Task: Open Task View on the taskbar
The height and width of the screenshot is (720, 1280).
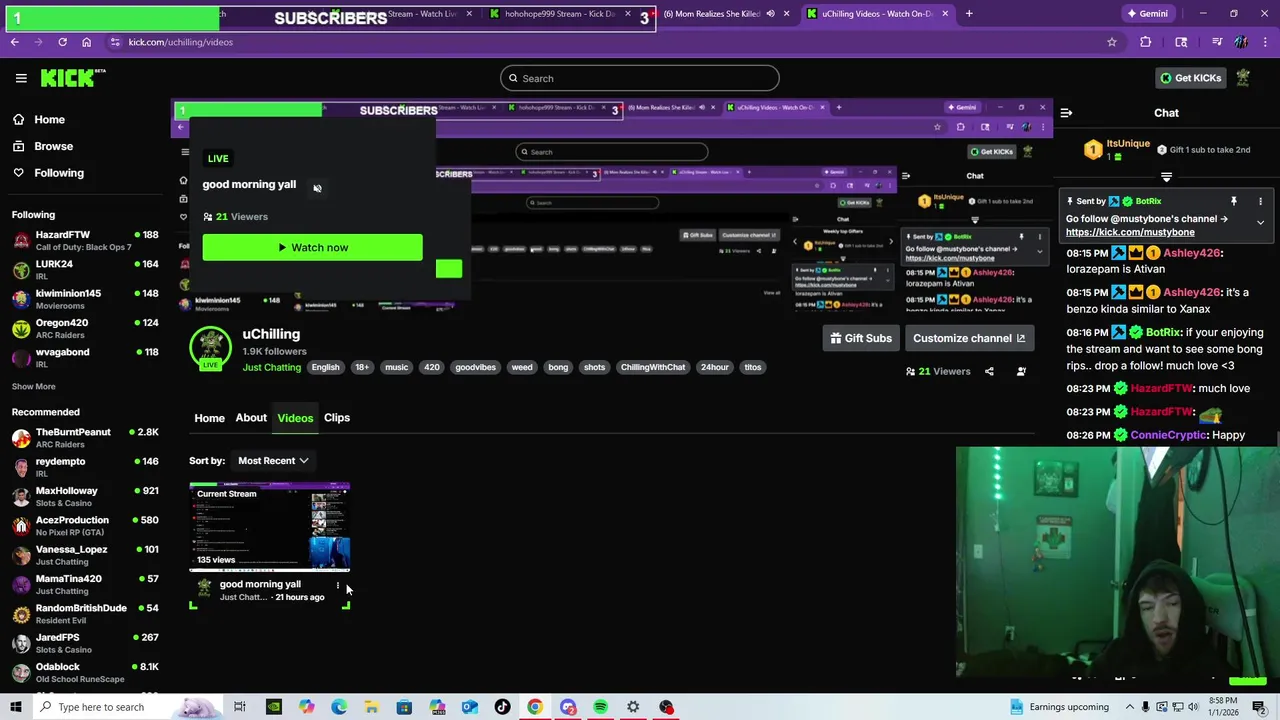Action: 240,707
